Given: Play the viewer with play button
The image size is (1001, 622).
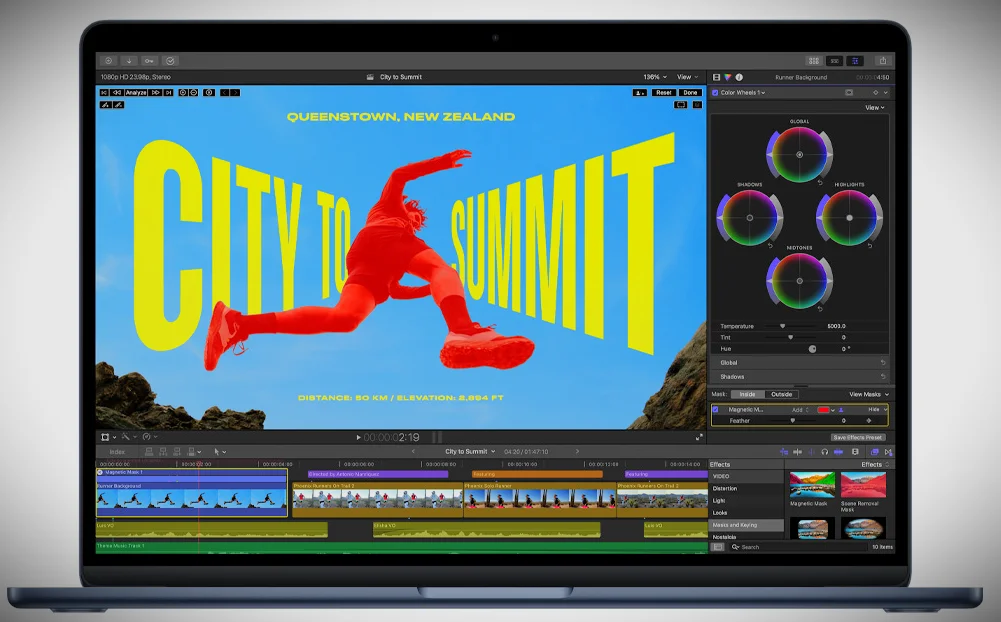Looking at the screenshot, I should 358,437.
